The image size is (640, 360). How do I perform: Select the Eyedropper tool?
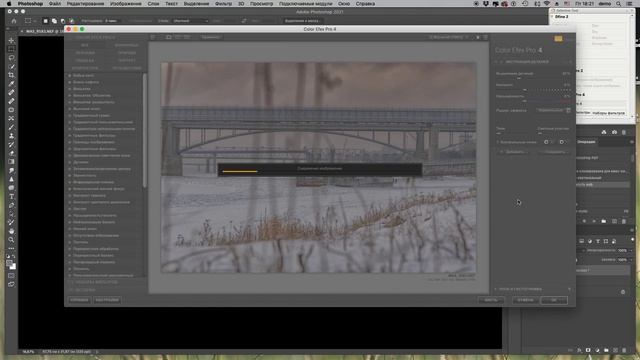coord(11,84)
